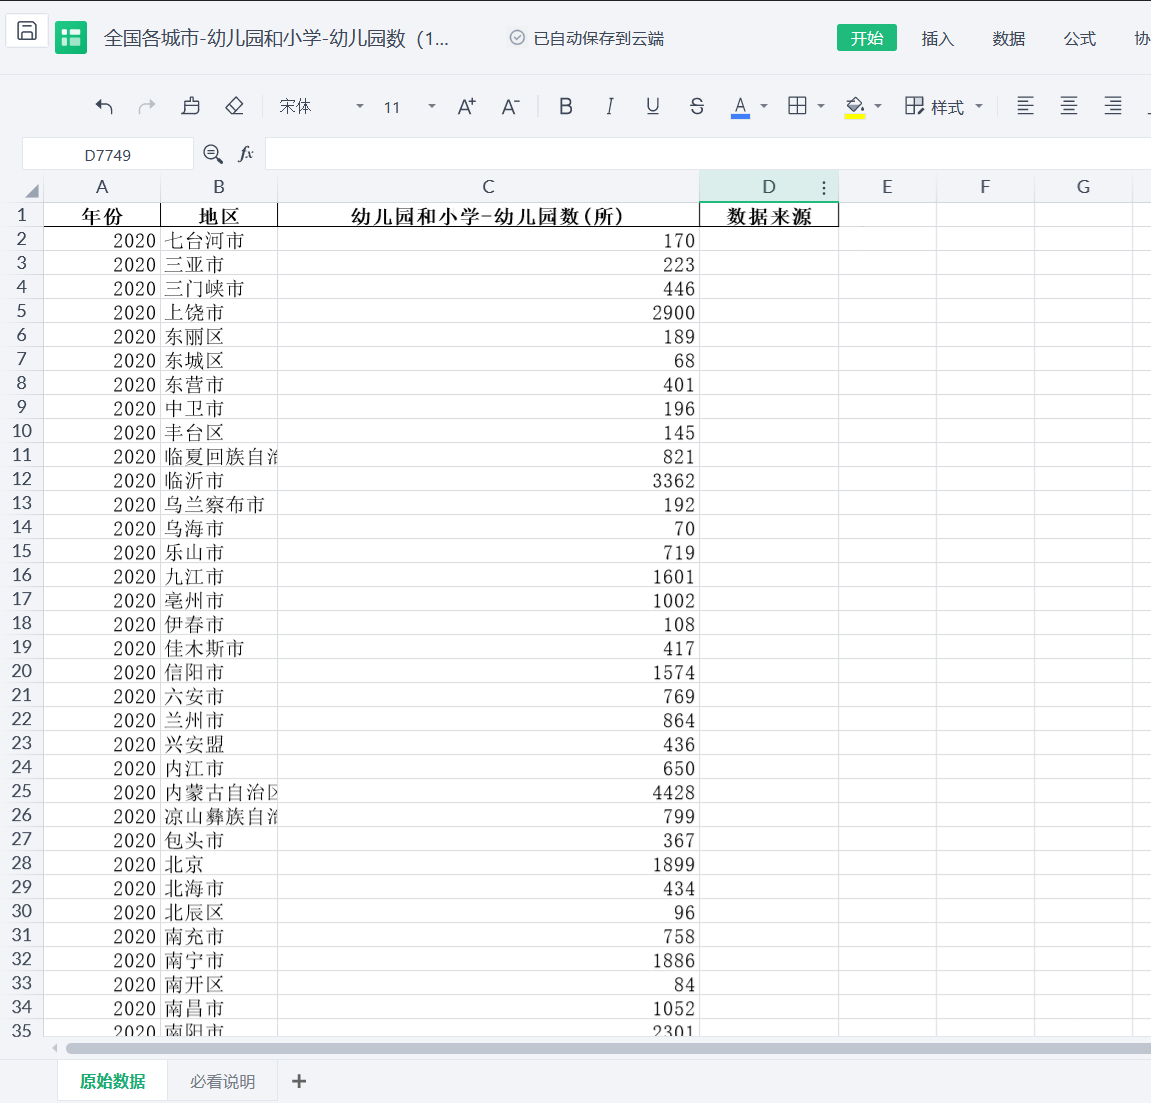The width and height of the screenshot is (1151, 1103).
Task: Select column C header
Action: 488,187
